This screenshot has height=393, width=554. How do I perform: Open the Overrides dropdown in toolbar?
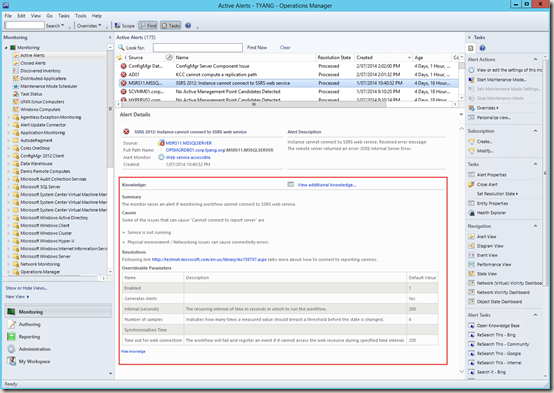pyautogui.click(x=89, y=26)
